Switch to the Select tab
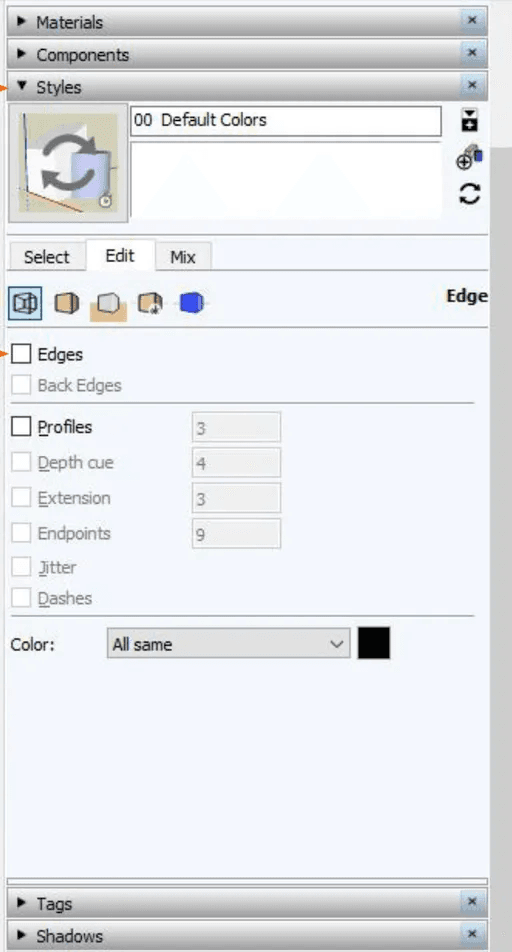Viewport: 512px width, 952px height. coord(47,257)
